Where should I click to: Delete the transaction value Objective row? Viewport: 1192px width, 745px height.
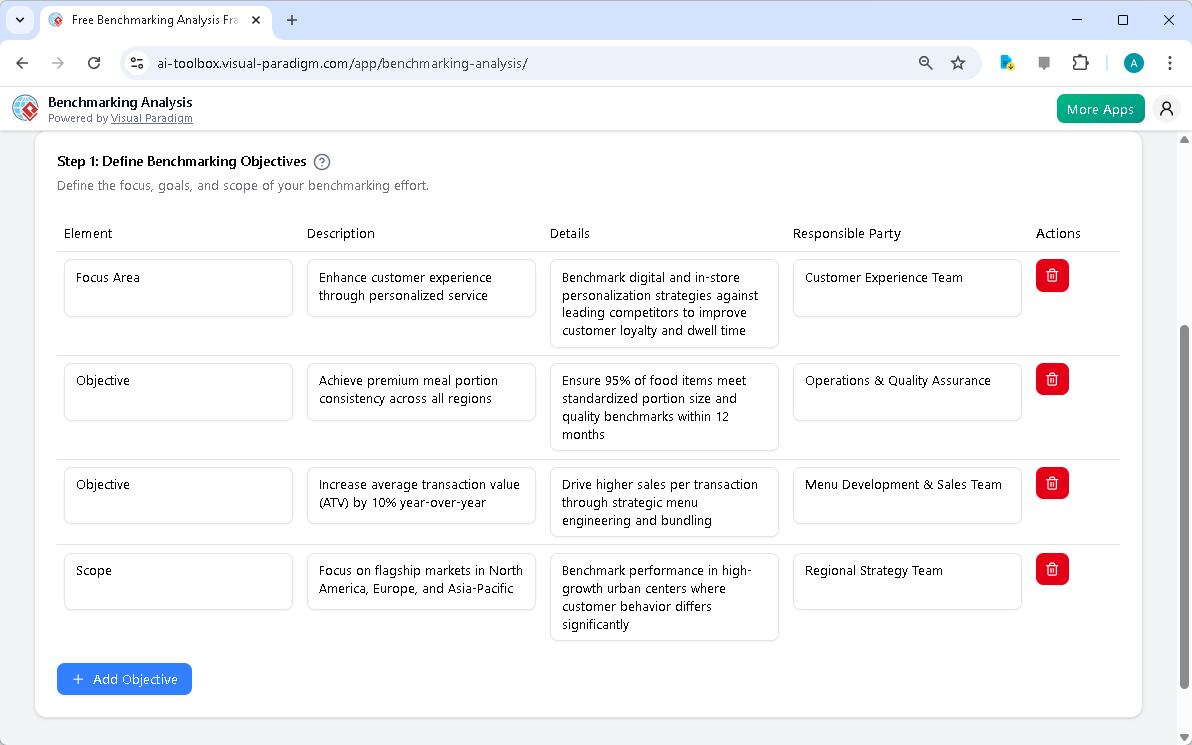(x=1052, y=483)
